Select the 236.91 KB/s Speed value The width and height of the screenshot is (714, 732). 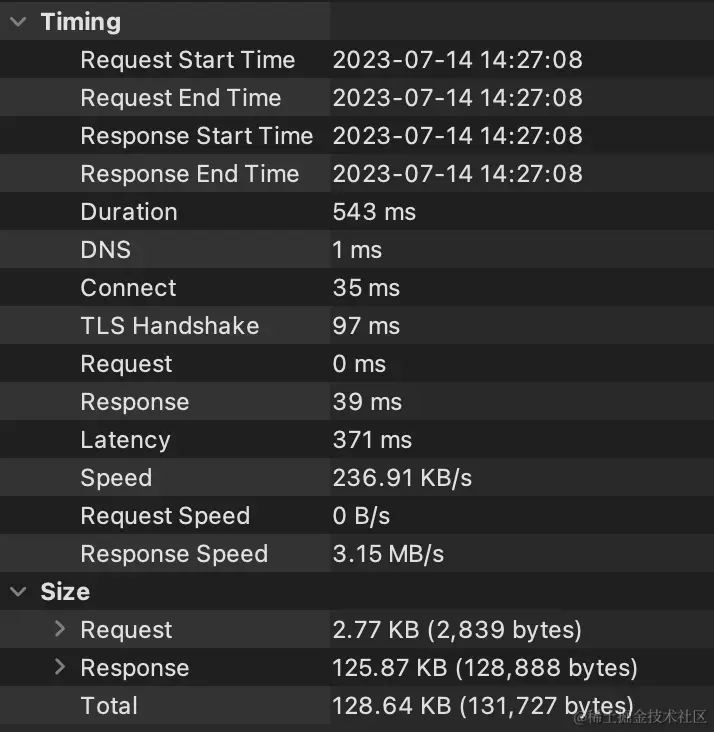402,478
